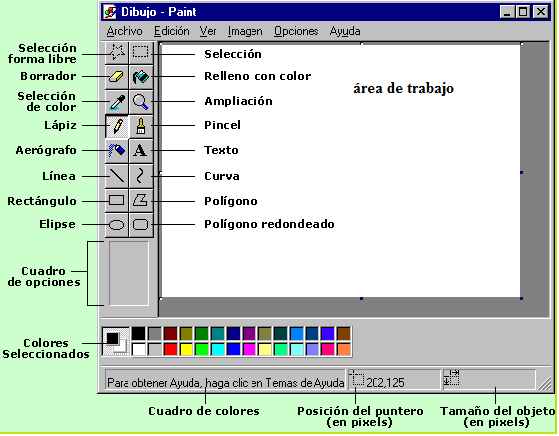
Task: Click the Ampliación magnifier tool
Action: point(141,102)
